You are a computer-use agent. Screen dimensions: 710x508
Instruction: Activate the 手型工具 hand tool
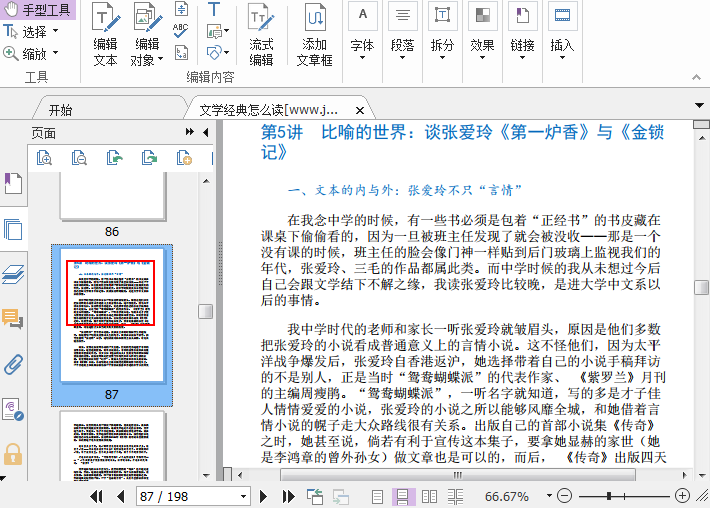tap(38, 10)
